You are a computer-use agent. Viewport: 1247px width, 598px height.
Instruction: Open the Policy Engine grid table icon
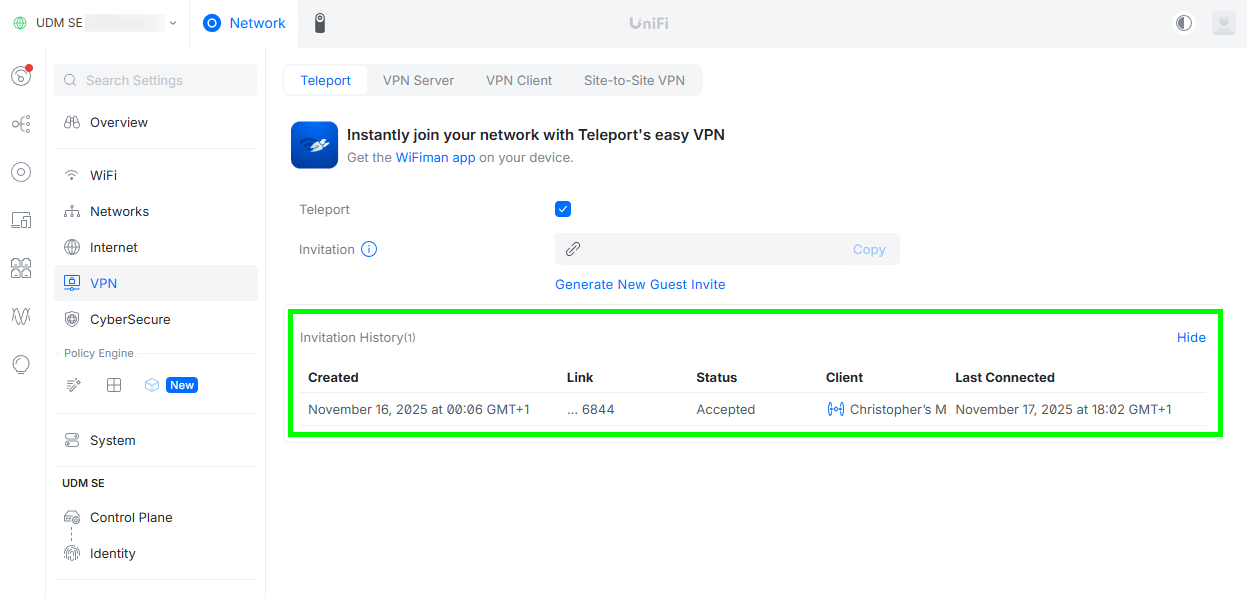[114, 385]
